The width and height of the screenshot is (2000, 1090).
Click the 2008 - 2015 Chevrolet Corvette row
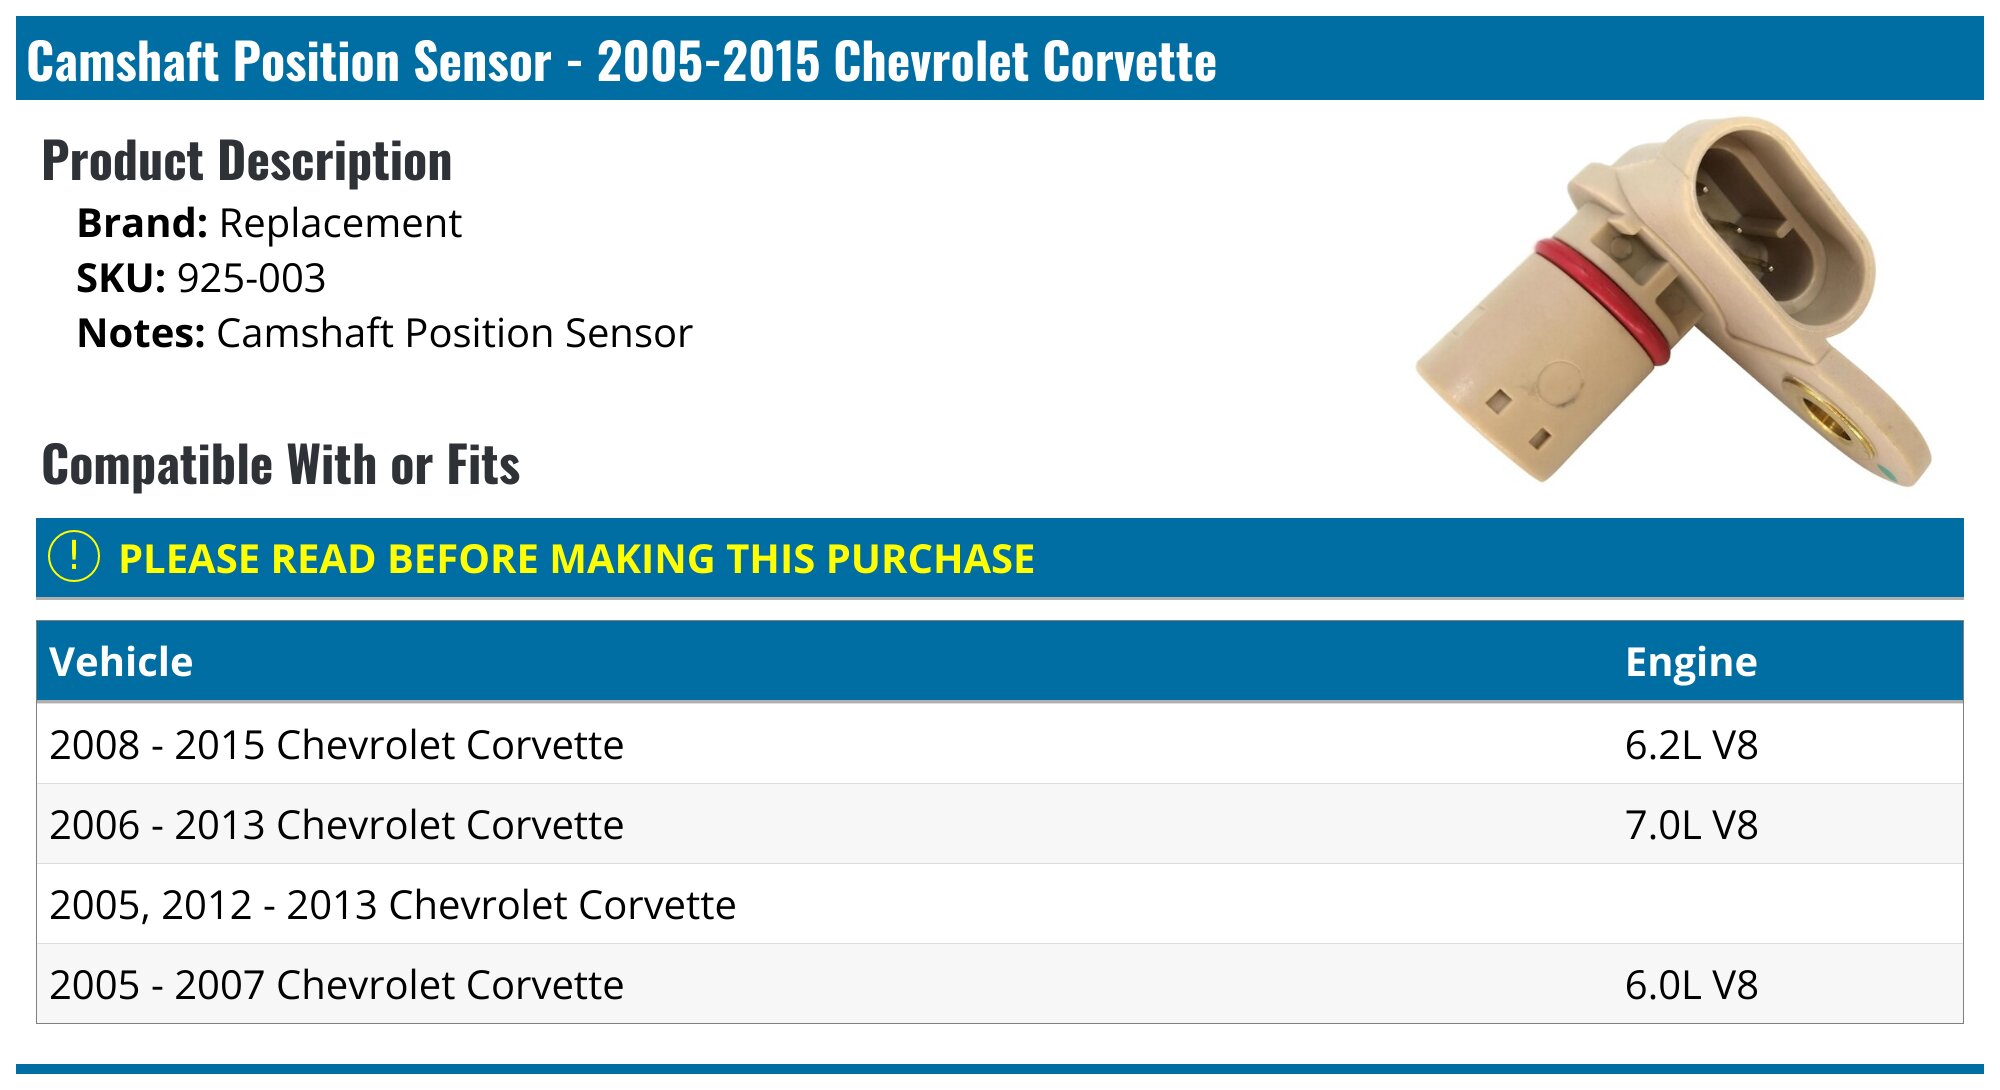[x=1000, y=744]
